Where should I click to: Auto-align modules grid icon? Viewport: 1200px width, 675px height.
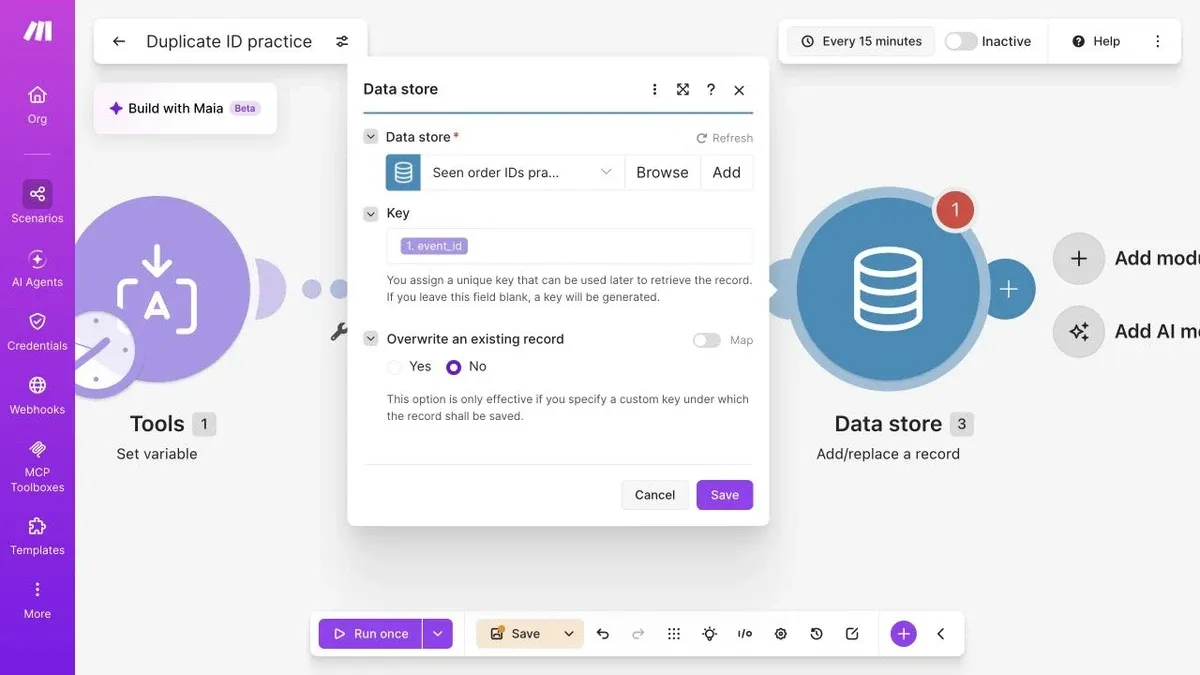pyautogui.click(x=674, y=634)
